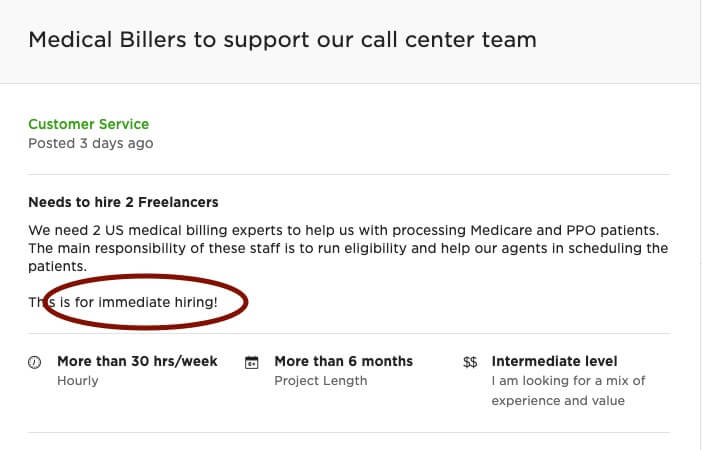Click 'PPO patients' in the first description line
The height and width of the screenshot is (450, 702).
point(613,230)
